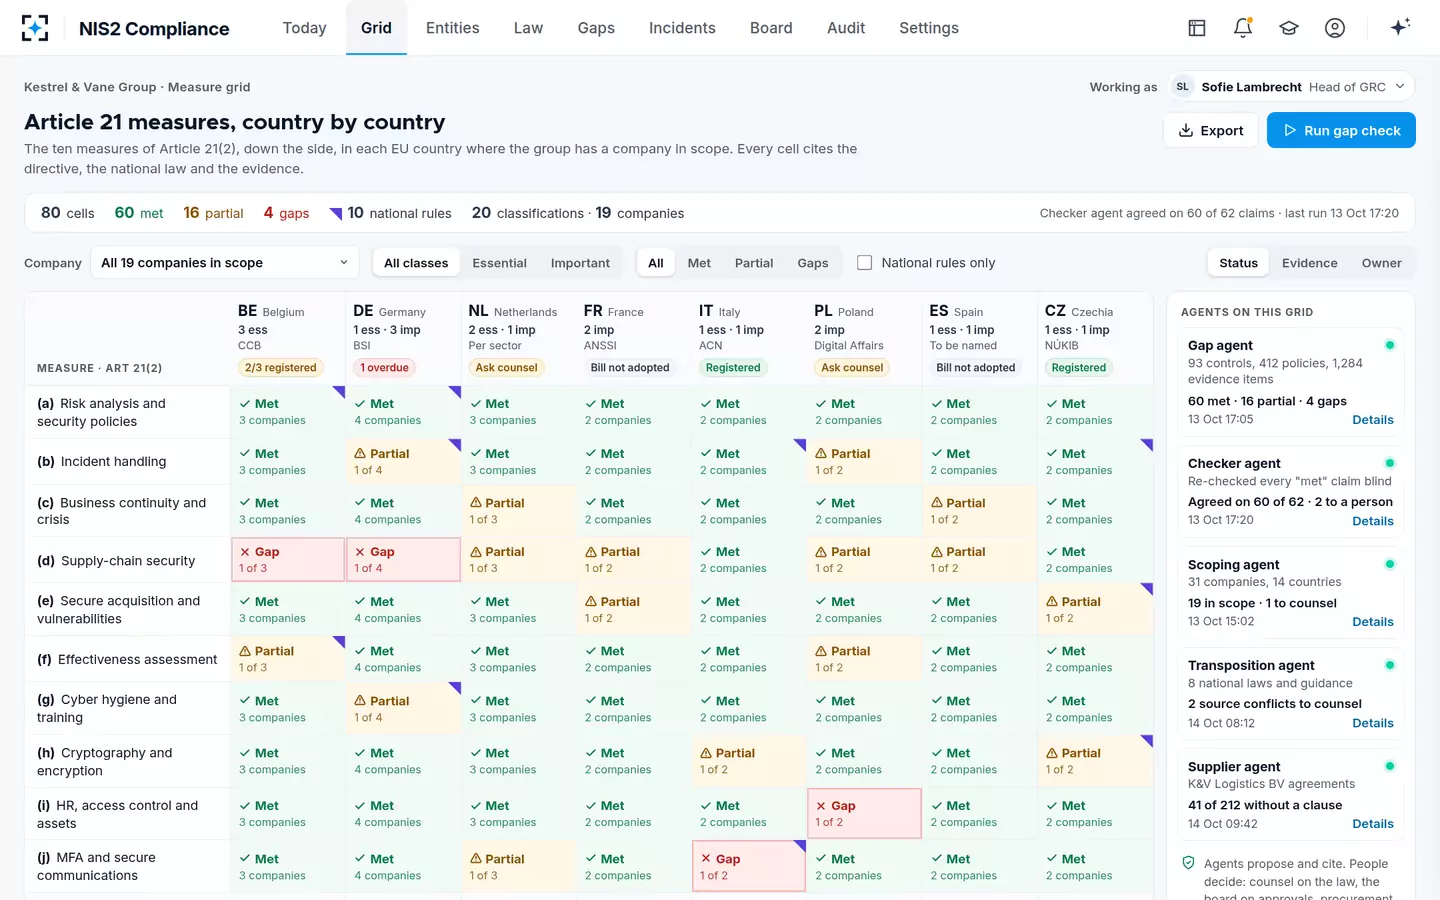Switch the grid view to Evidence

(1310, 263)
